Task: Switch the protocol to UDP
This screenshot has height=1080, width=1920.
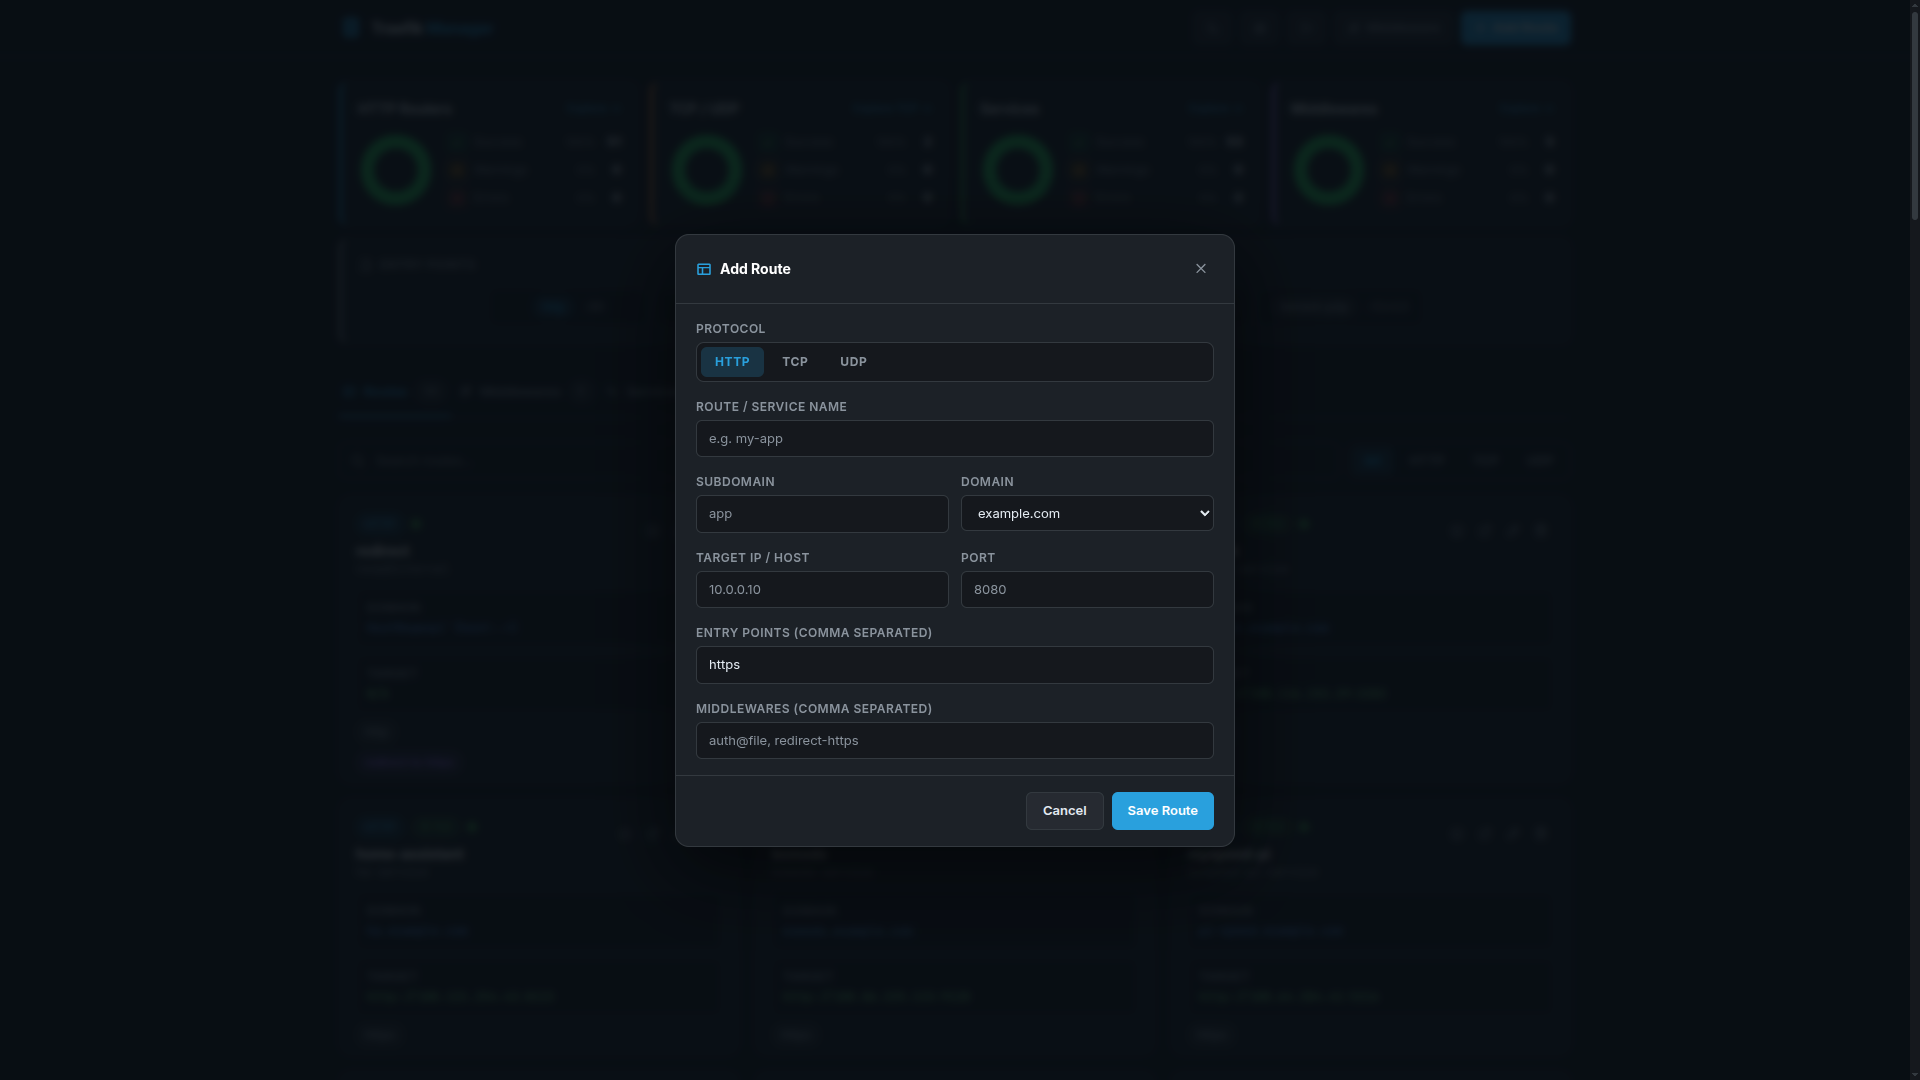Action: tap(853, 362)
